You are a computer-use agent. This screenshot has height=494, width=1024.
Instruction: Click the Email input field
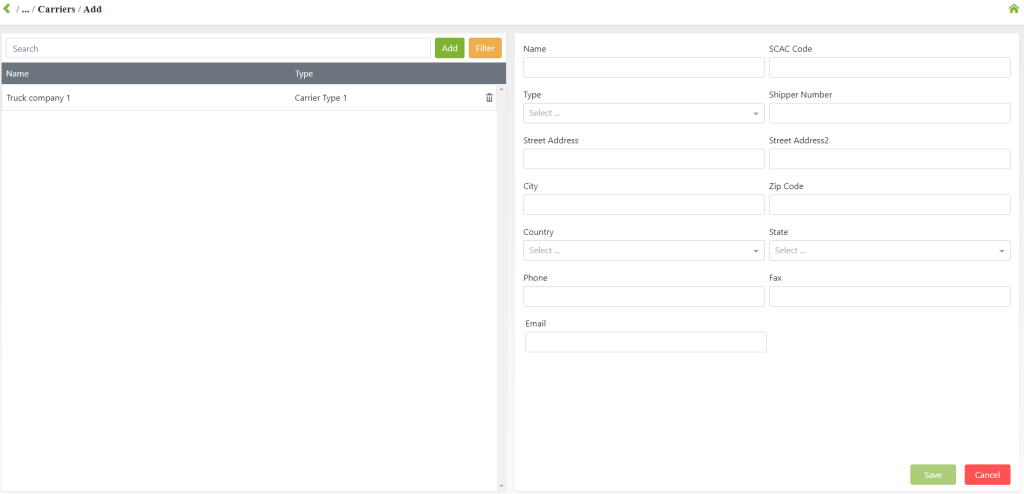pos(645,342)
